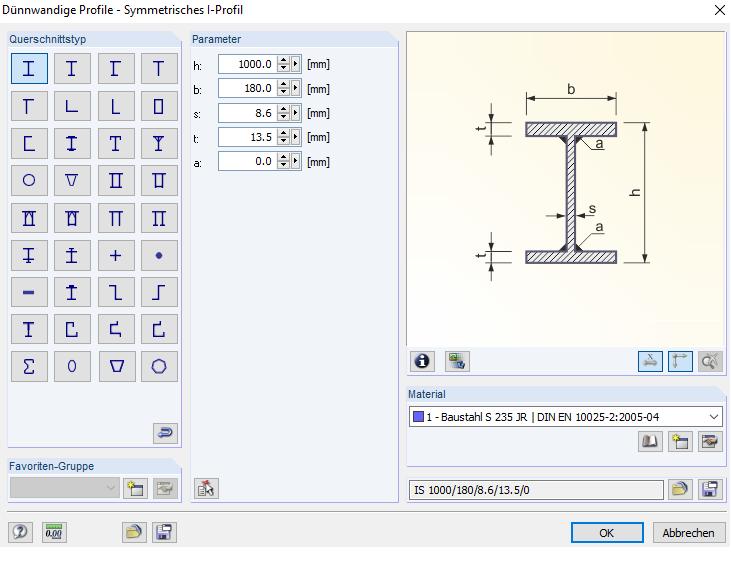Adjust web thickness s spinner
The height and width of the screenshot is (575, 731).
click(x=283, y=113)
